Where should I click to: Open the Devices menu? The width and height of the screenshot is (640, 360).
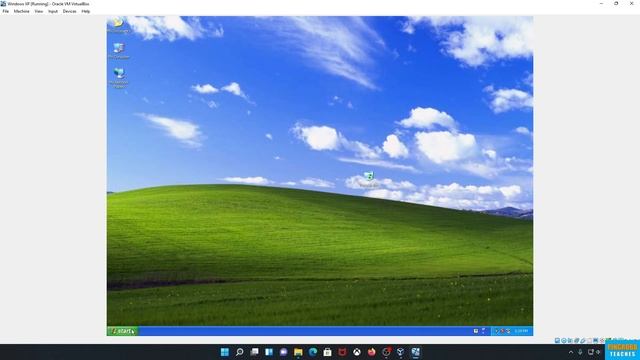[69, 11]
